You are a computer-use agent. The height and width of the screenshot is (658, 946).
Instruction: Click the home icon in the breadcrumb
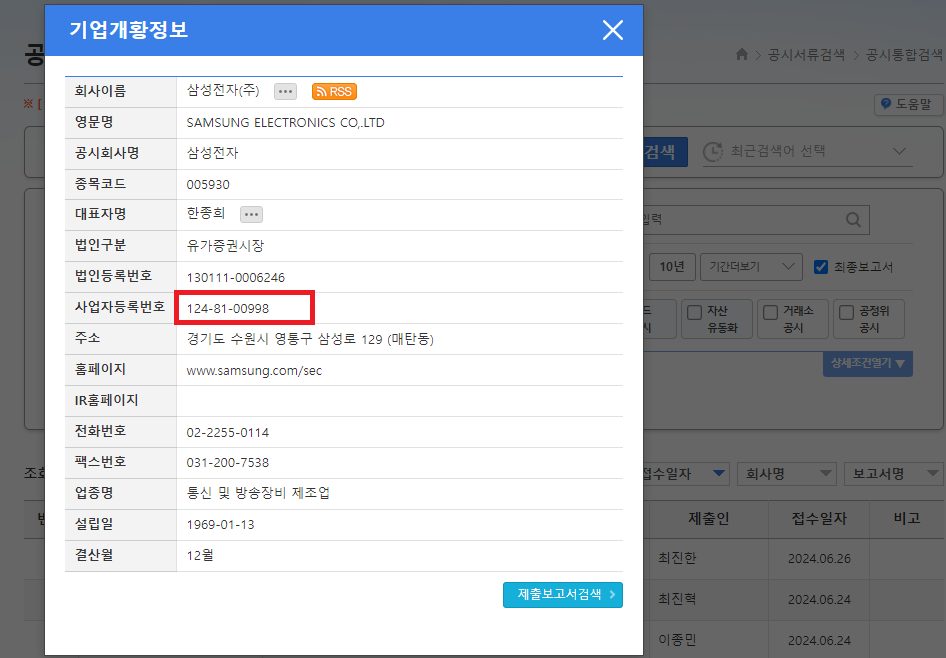(x=742, y=54)
